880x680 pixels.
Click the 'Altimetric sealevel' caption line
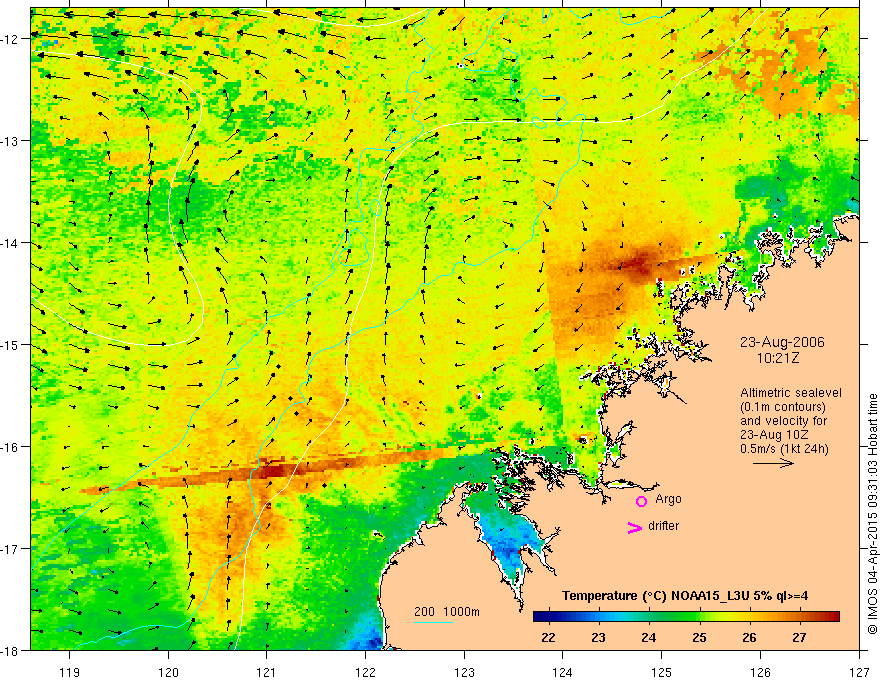[791, 393]
